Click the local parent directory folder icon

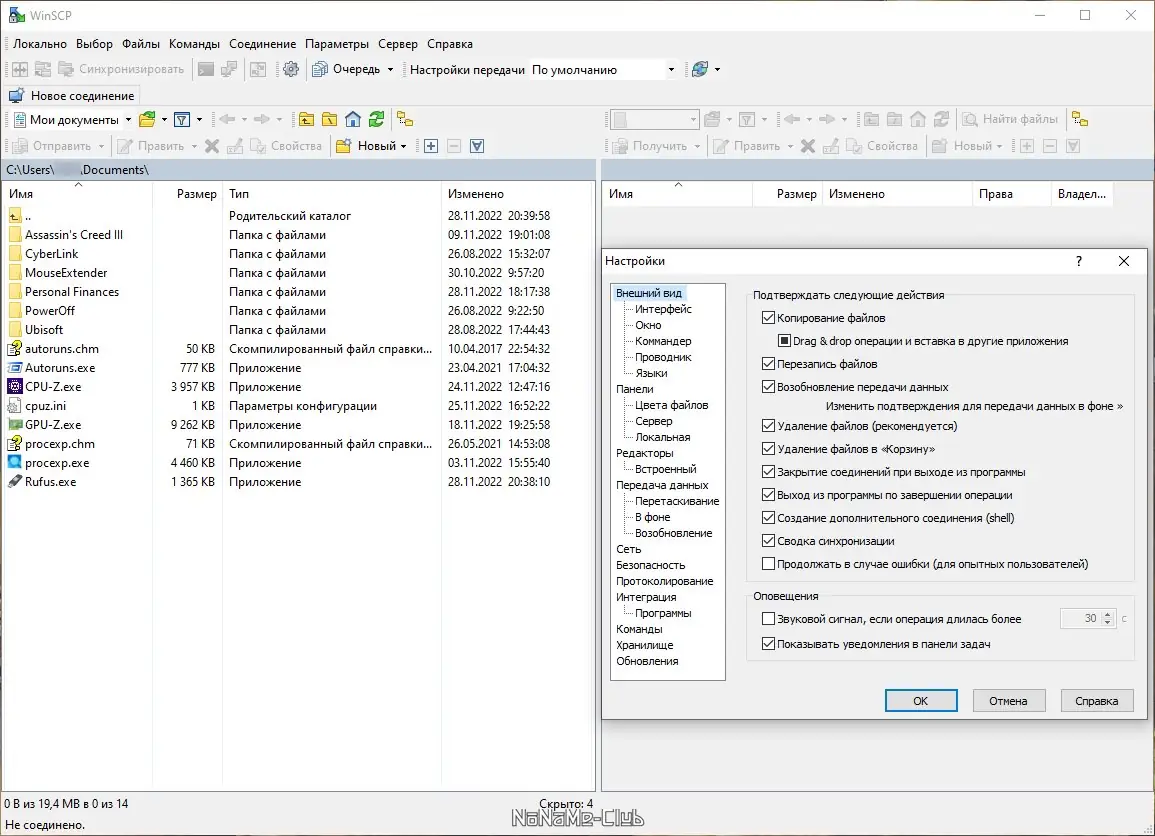click(x=306, y=120)
